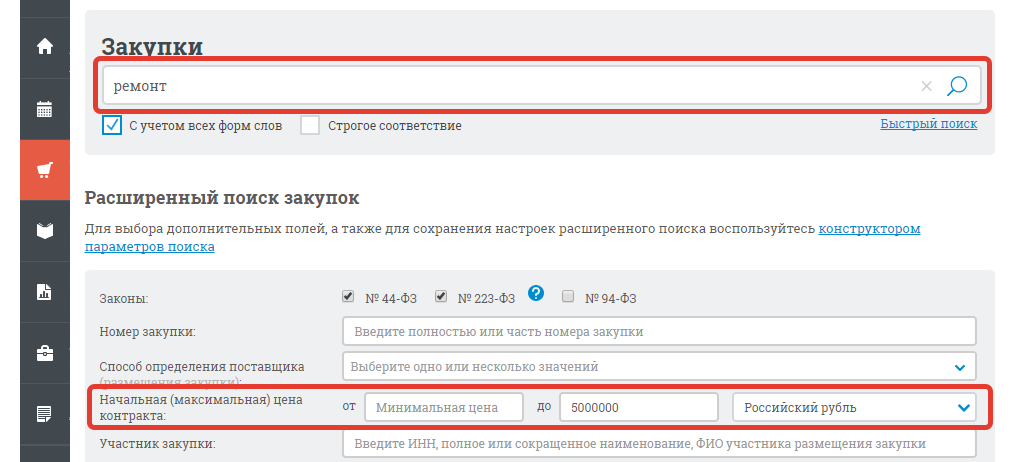Click the 'Минимальная цена' input field

(x=444, y=407)
